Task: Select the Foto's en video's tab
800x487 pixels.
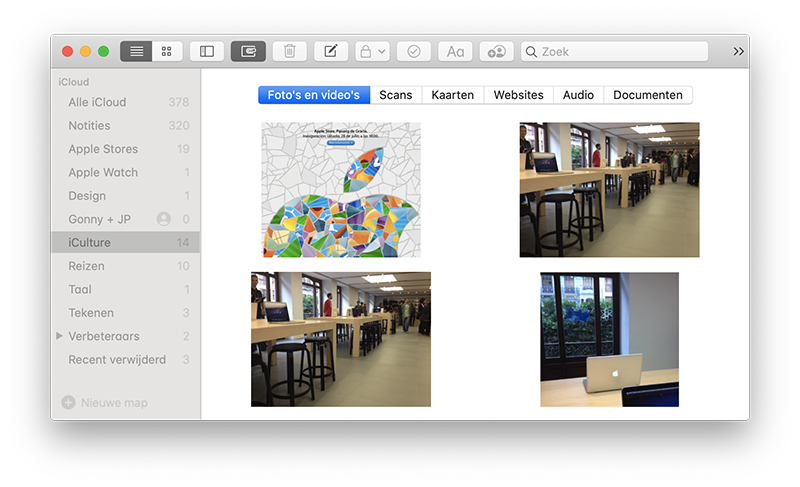Action: click(x=314, y=95)
